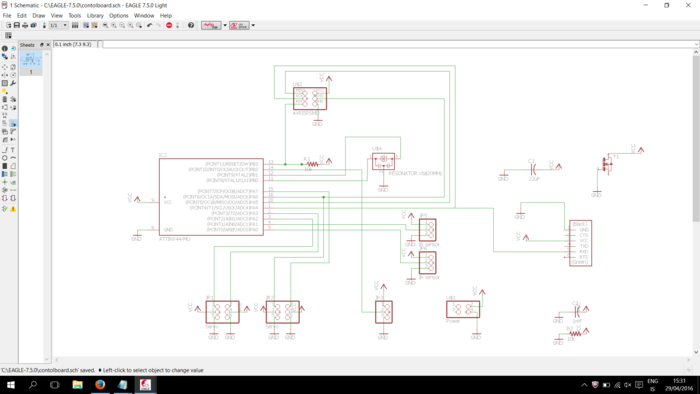Click the red Stop command icon

pos(169,25)
